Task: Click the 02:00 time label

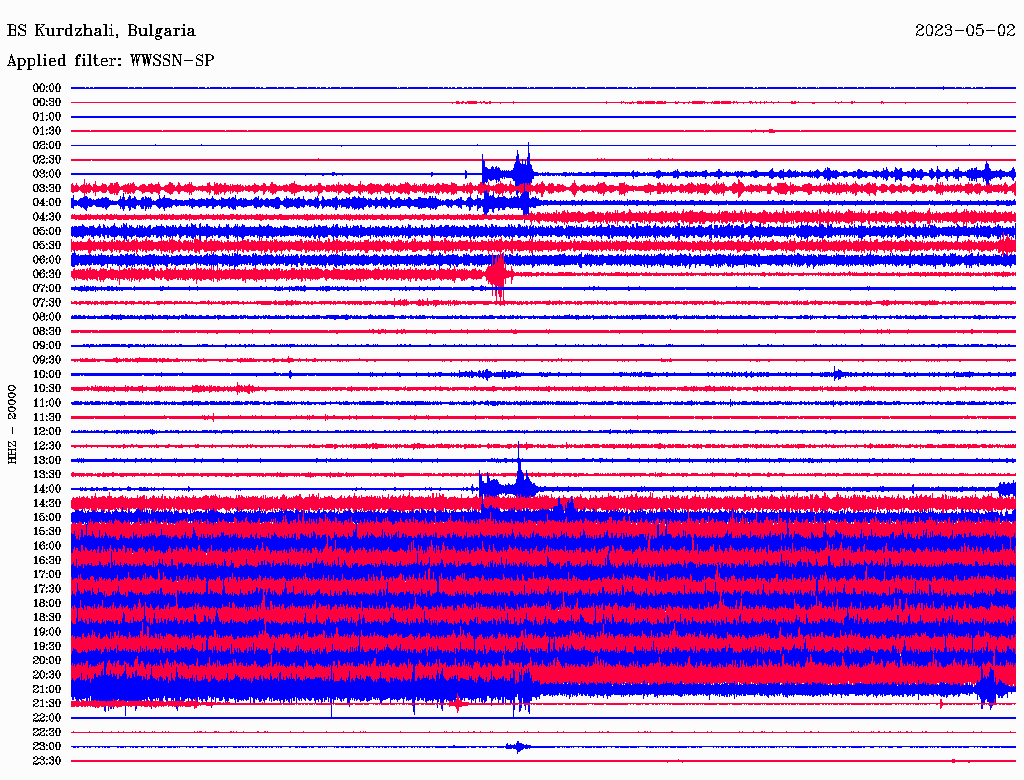Action: point(47,145)
